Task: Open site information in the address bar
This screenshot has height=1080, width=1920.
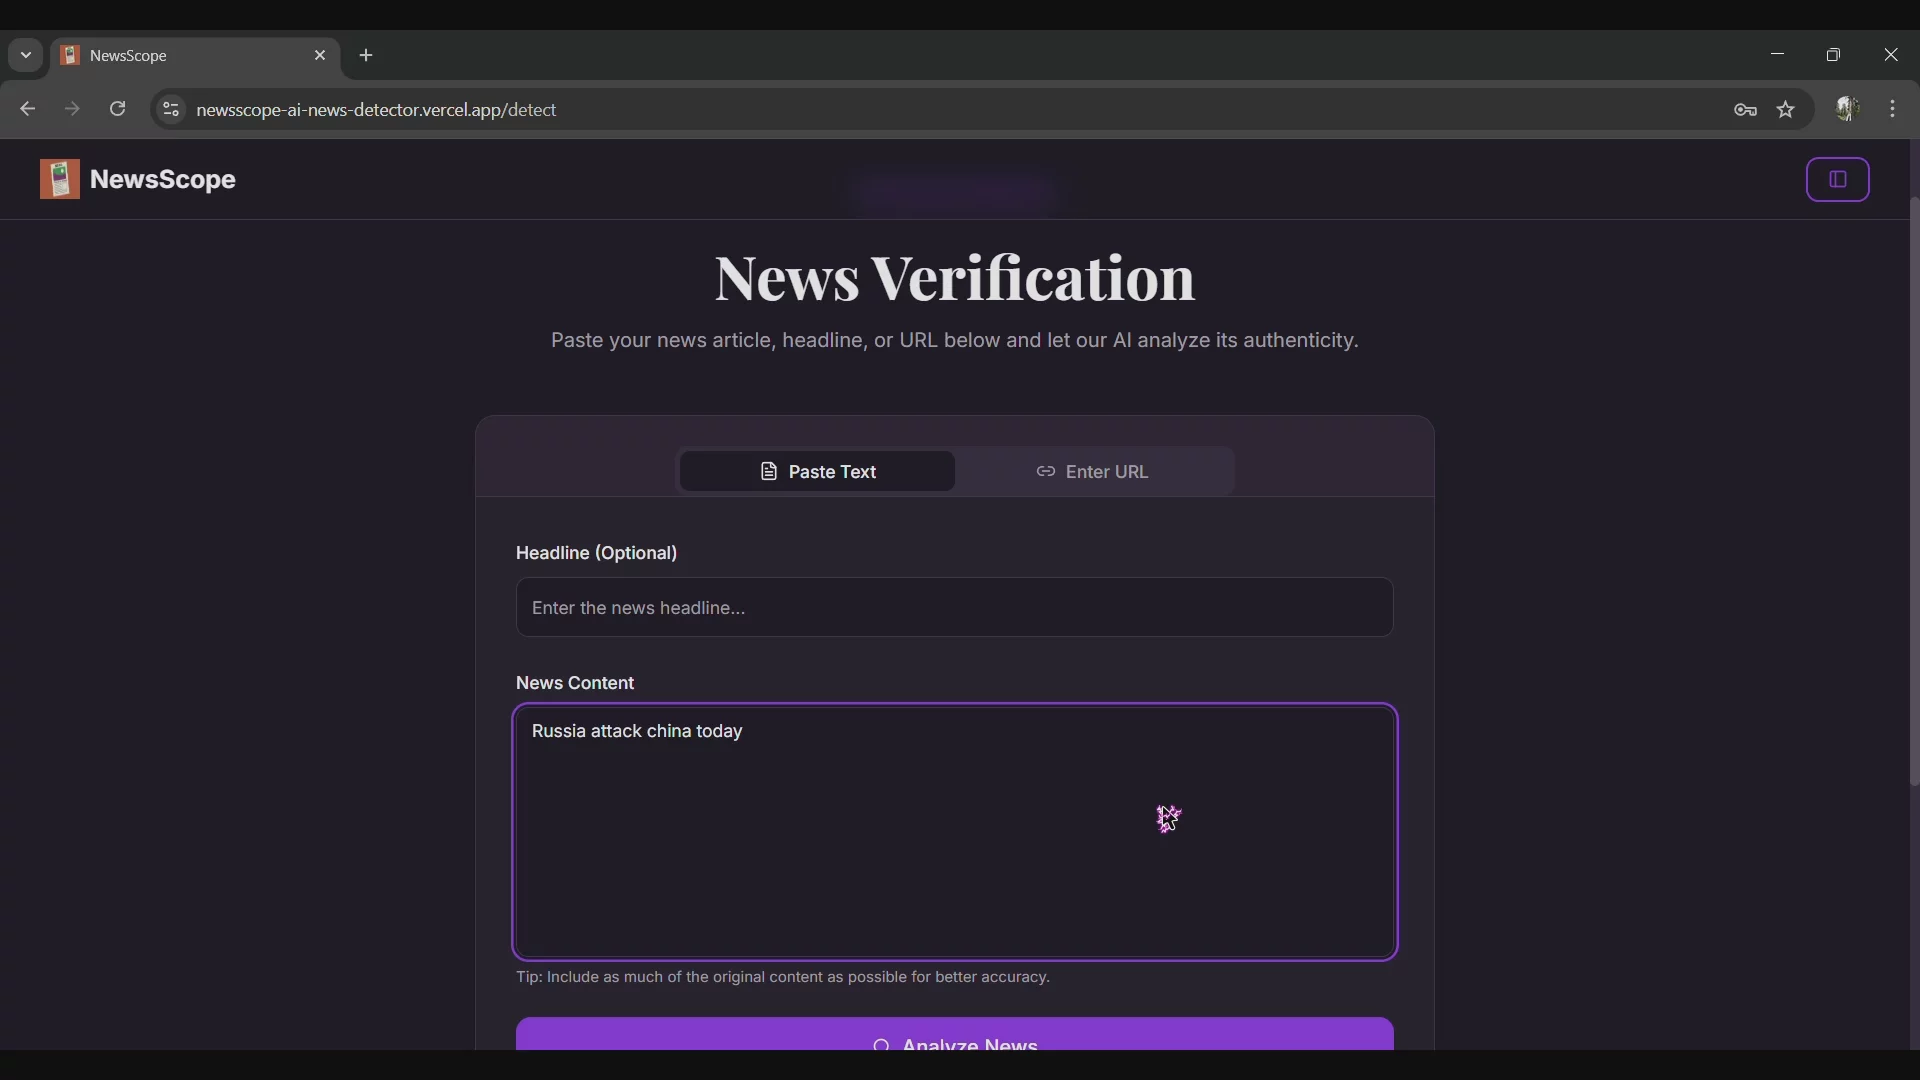Action: pos(170,110)
